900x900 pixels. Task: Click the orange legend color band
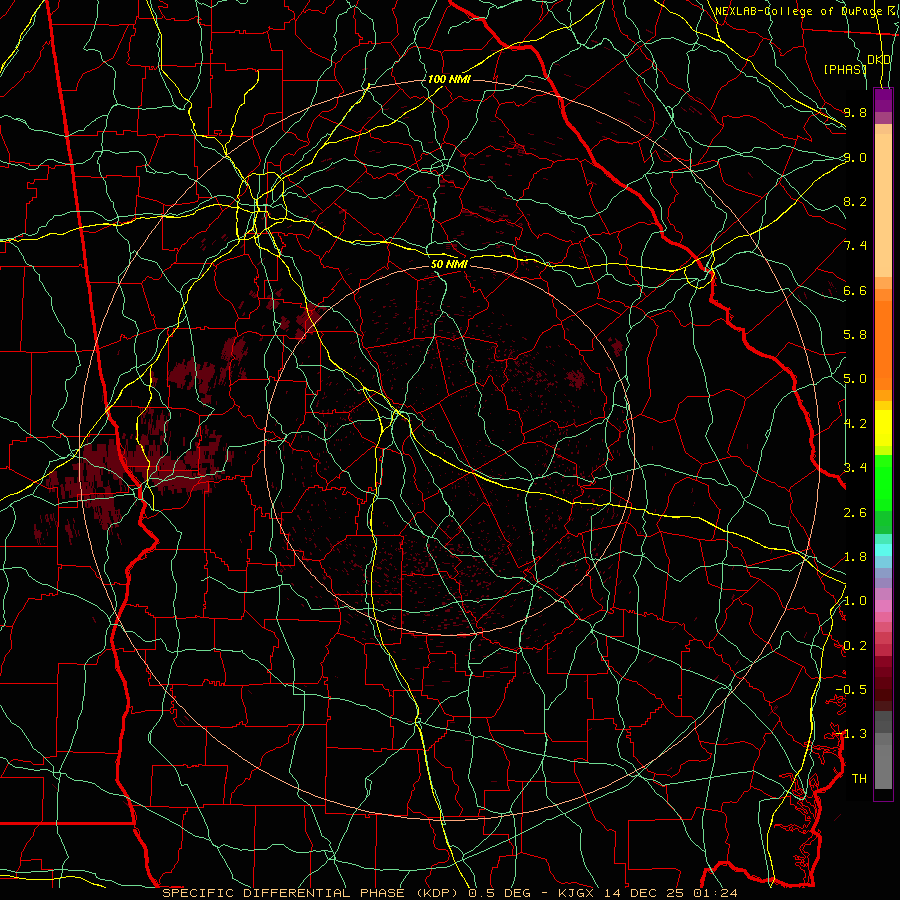[x=883, y=344]
